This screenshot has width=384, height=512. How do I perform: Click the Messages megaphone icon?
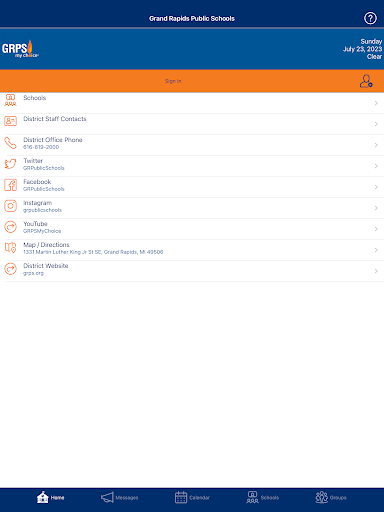coord(107,497)
